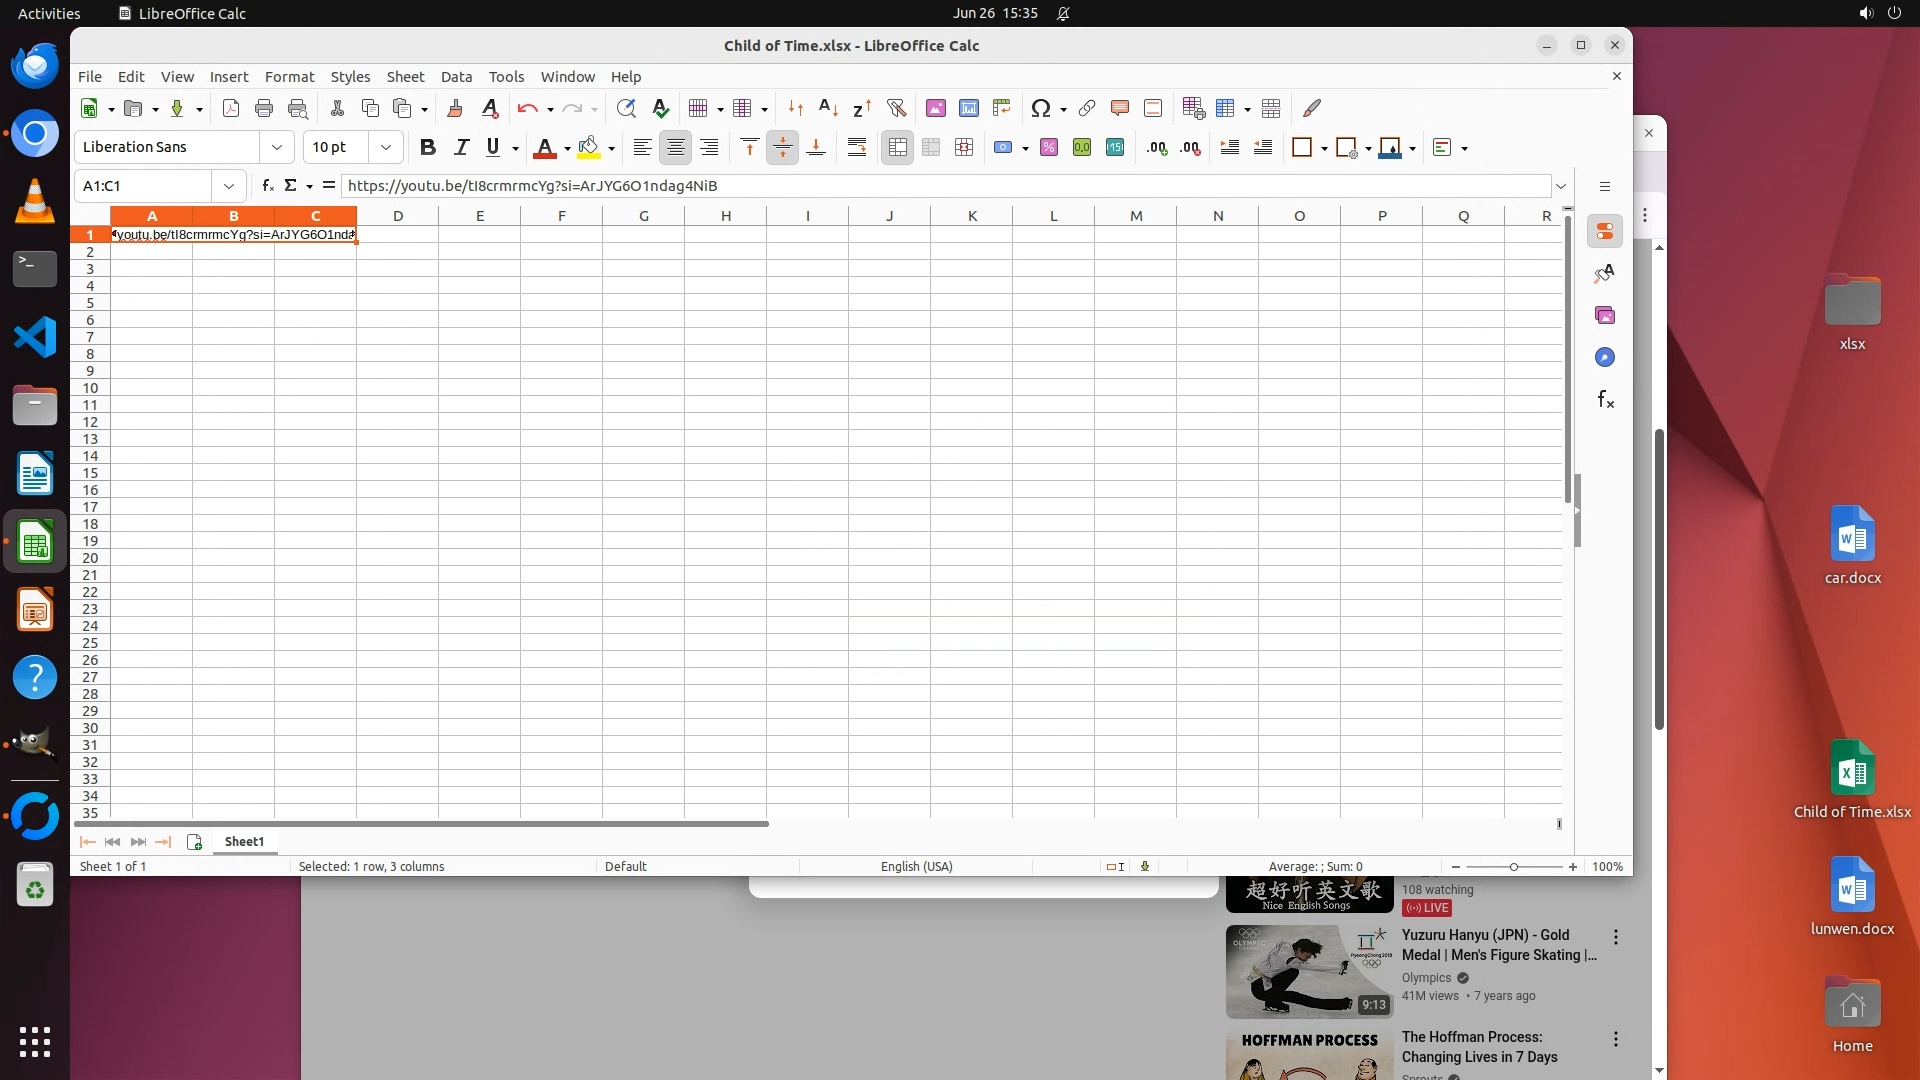
Task: Click the Sort Ascending icon
Action: [828, 108]
